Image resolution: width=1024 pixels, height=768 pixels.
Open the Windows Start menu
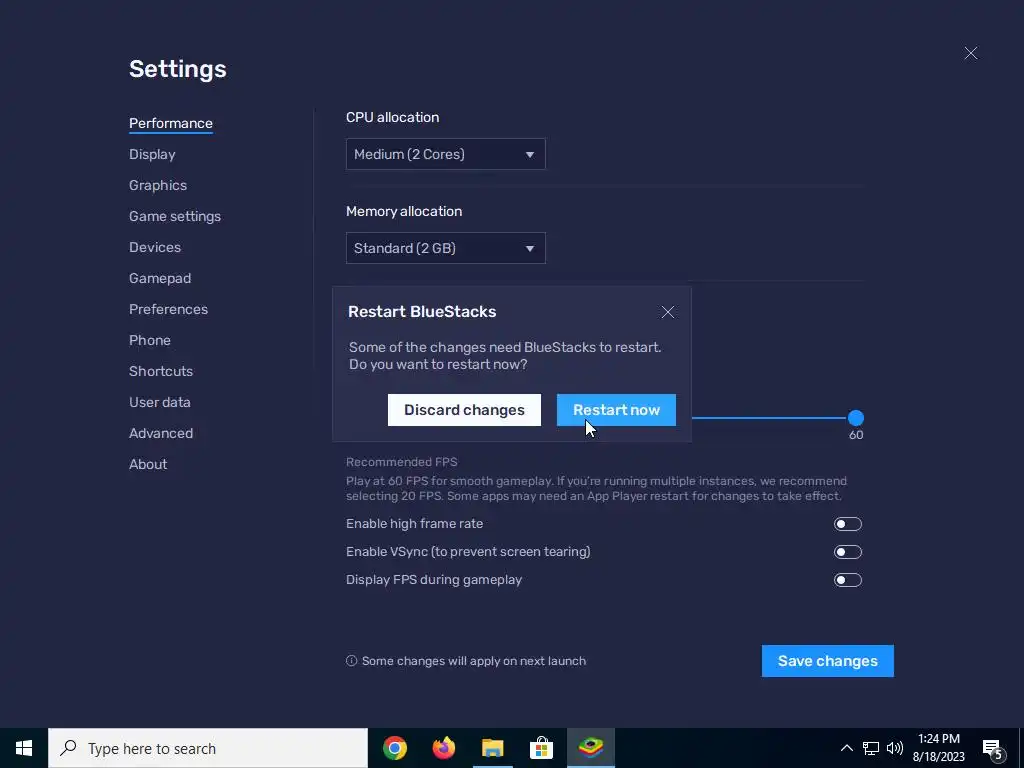[24, 748]
